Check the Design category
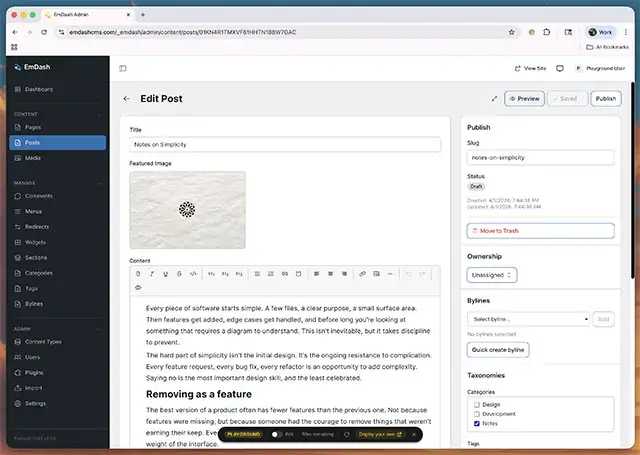This screenshot has width=640, height=455. (x=476, y=405)
